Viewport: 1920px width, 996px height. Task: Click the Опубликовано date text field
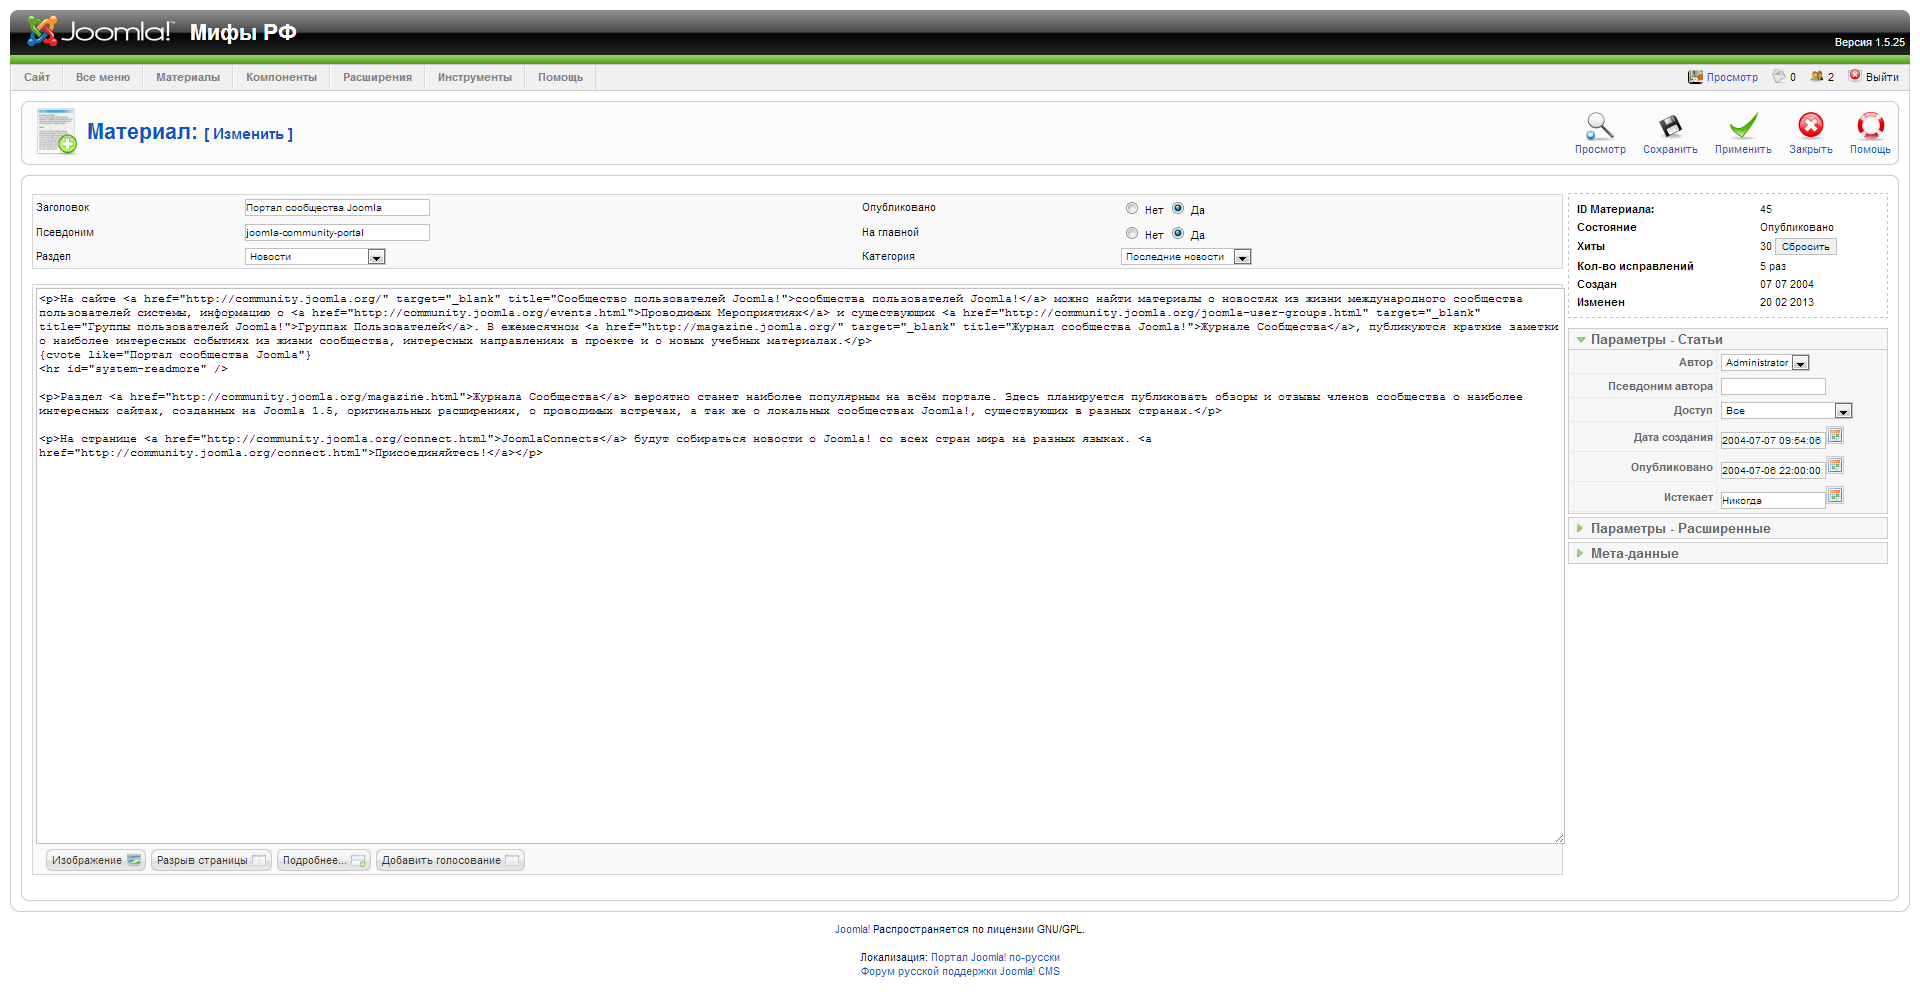coord(1773,470)
